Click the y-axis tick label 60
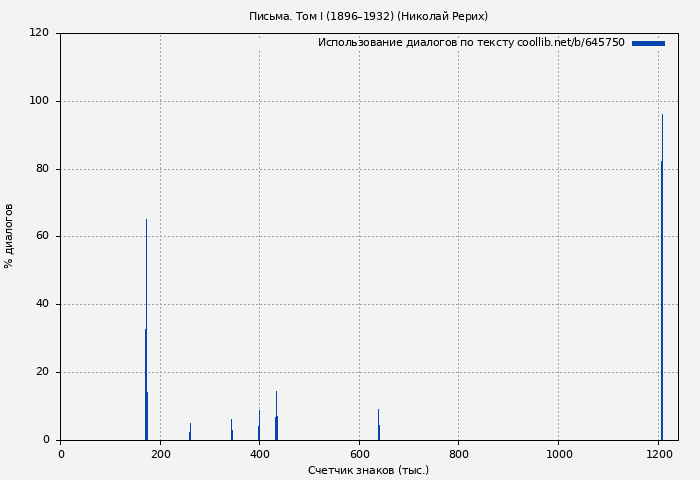 pos(42,236)
